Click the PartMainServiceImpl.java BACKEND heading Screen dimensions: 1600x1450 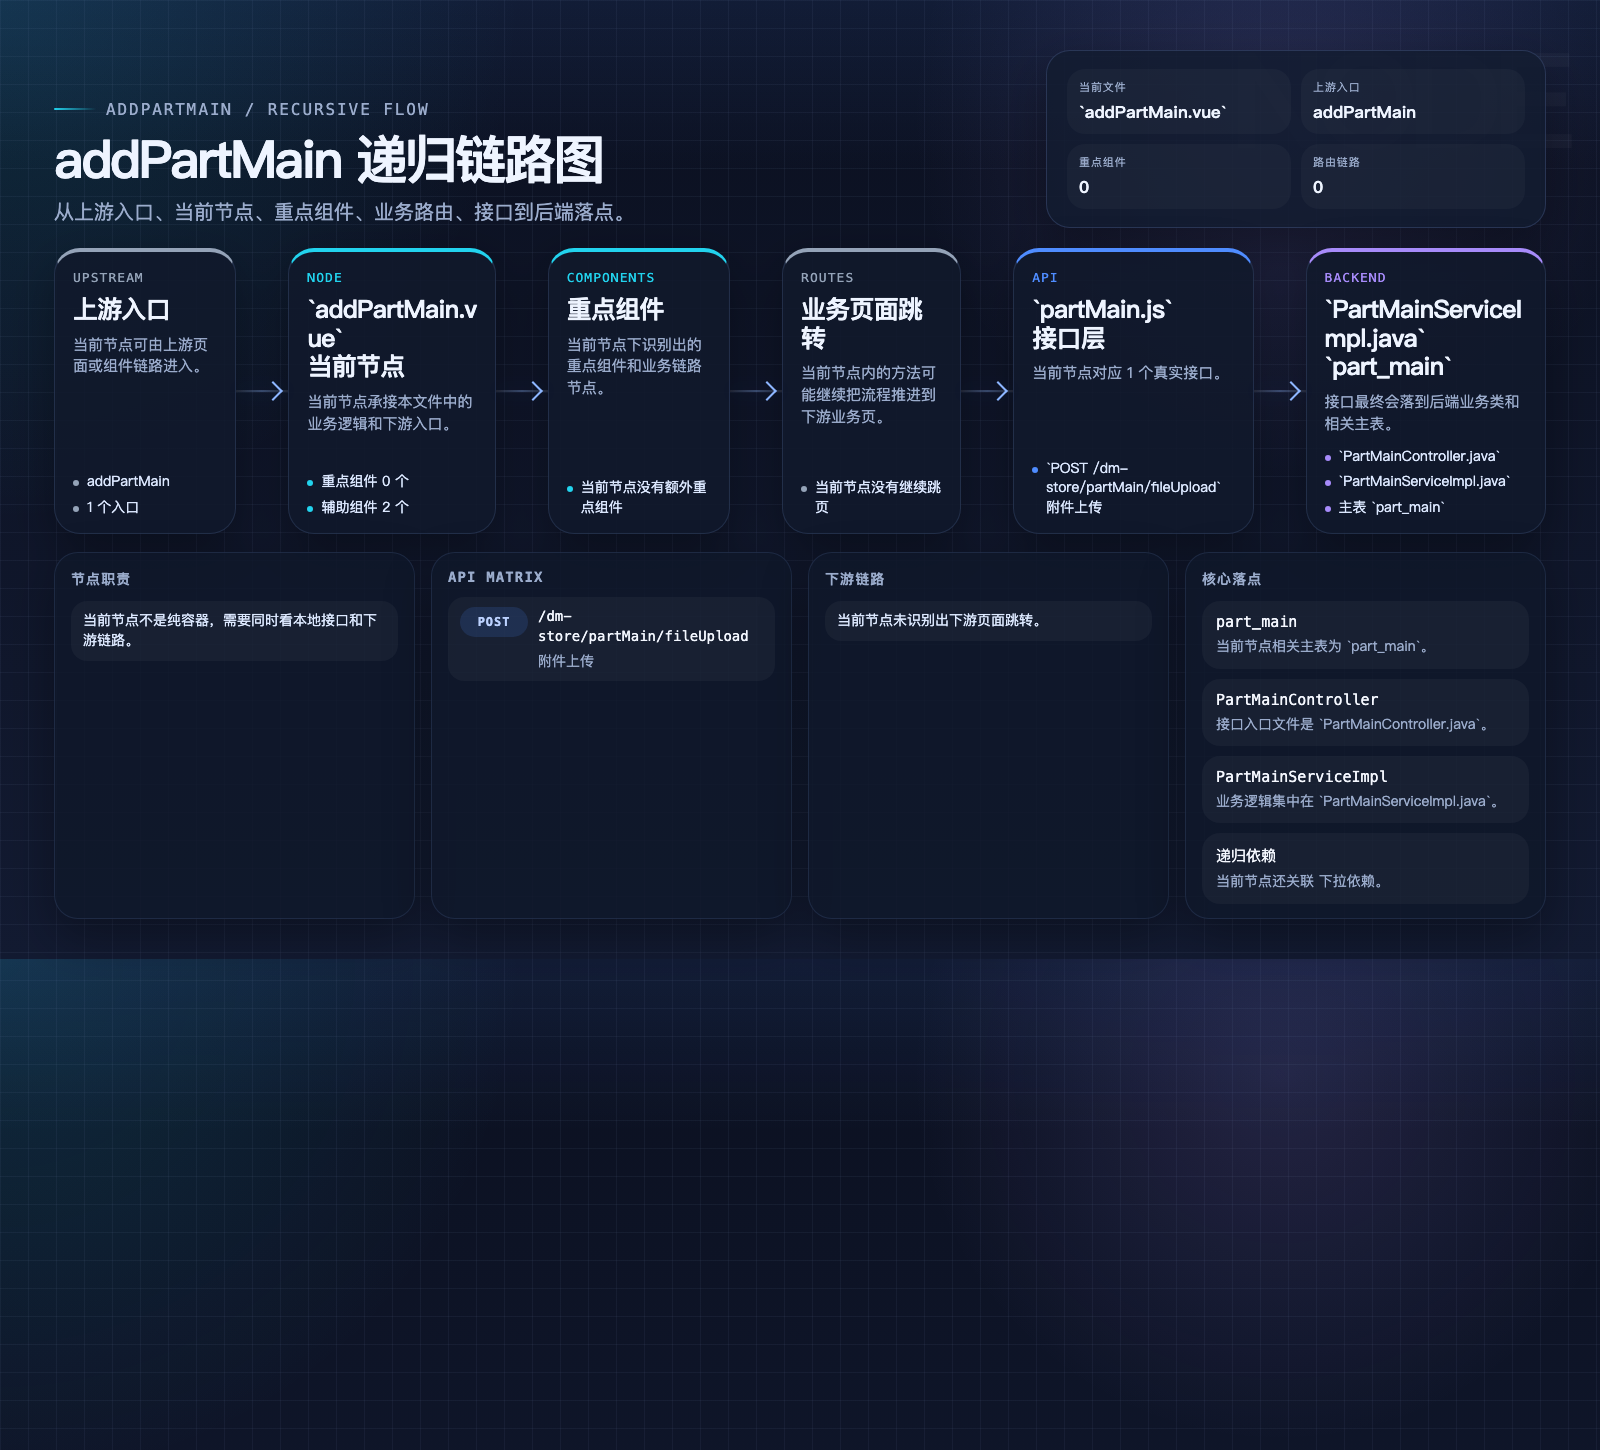(x=1423, y=338)
